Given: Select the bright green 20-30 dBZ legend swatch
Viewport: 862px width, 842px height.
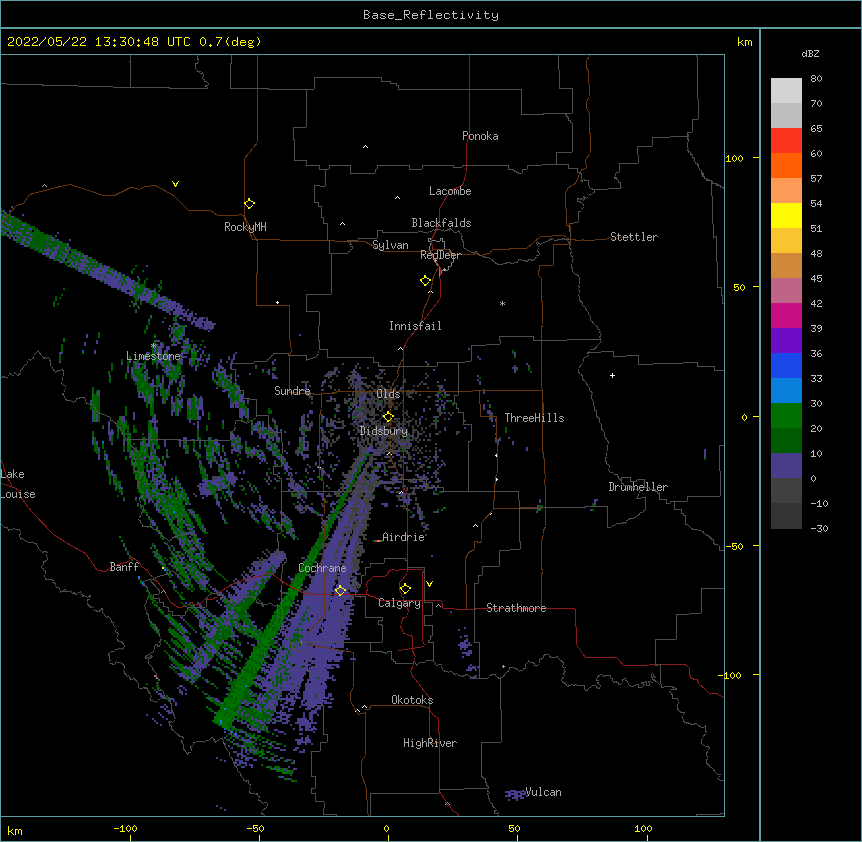Looking at the screenshot, I should (786, 416).
